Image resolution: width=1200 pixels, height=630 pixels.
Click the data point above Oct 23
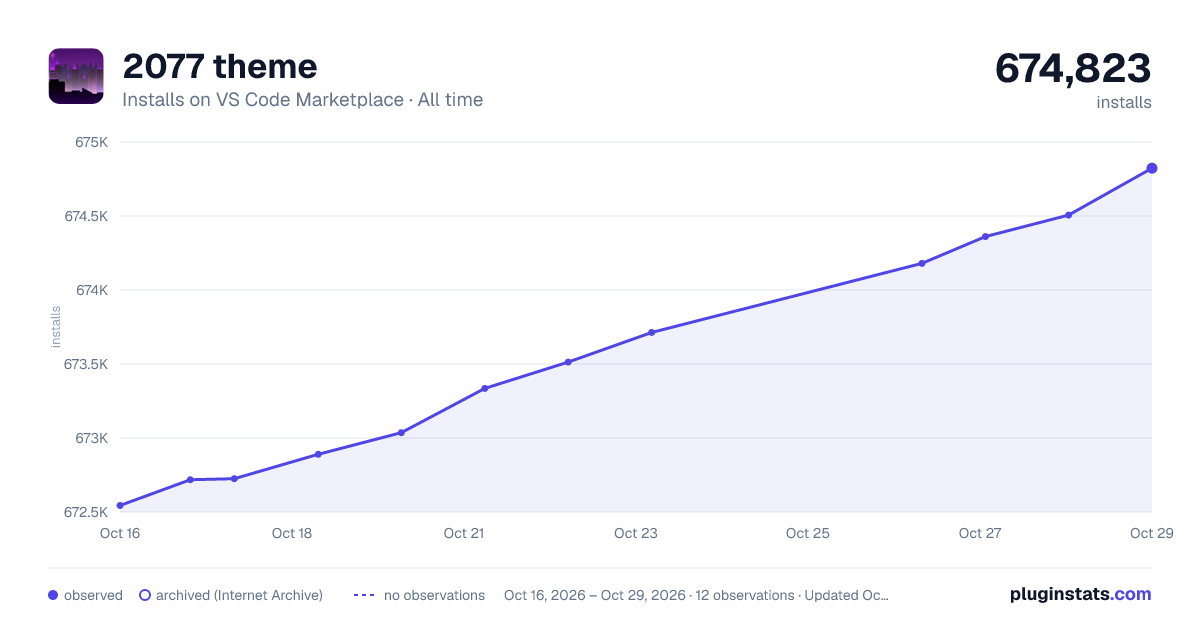pyautogui.click(x=651, y=332)
